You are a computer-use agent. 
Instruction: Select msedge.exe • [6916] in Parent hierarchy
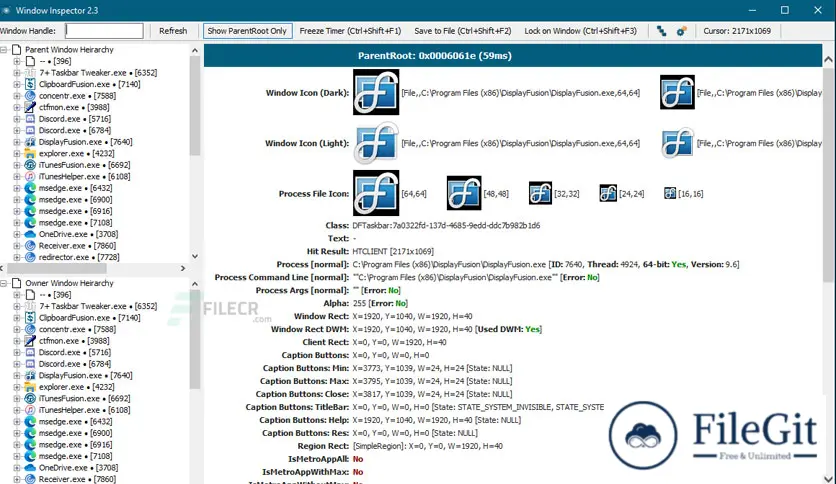click(75, 211)
